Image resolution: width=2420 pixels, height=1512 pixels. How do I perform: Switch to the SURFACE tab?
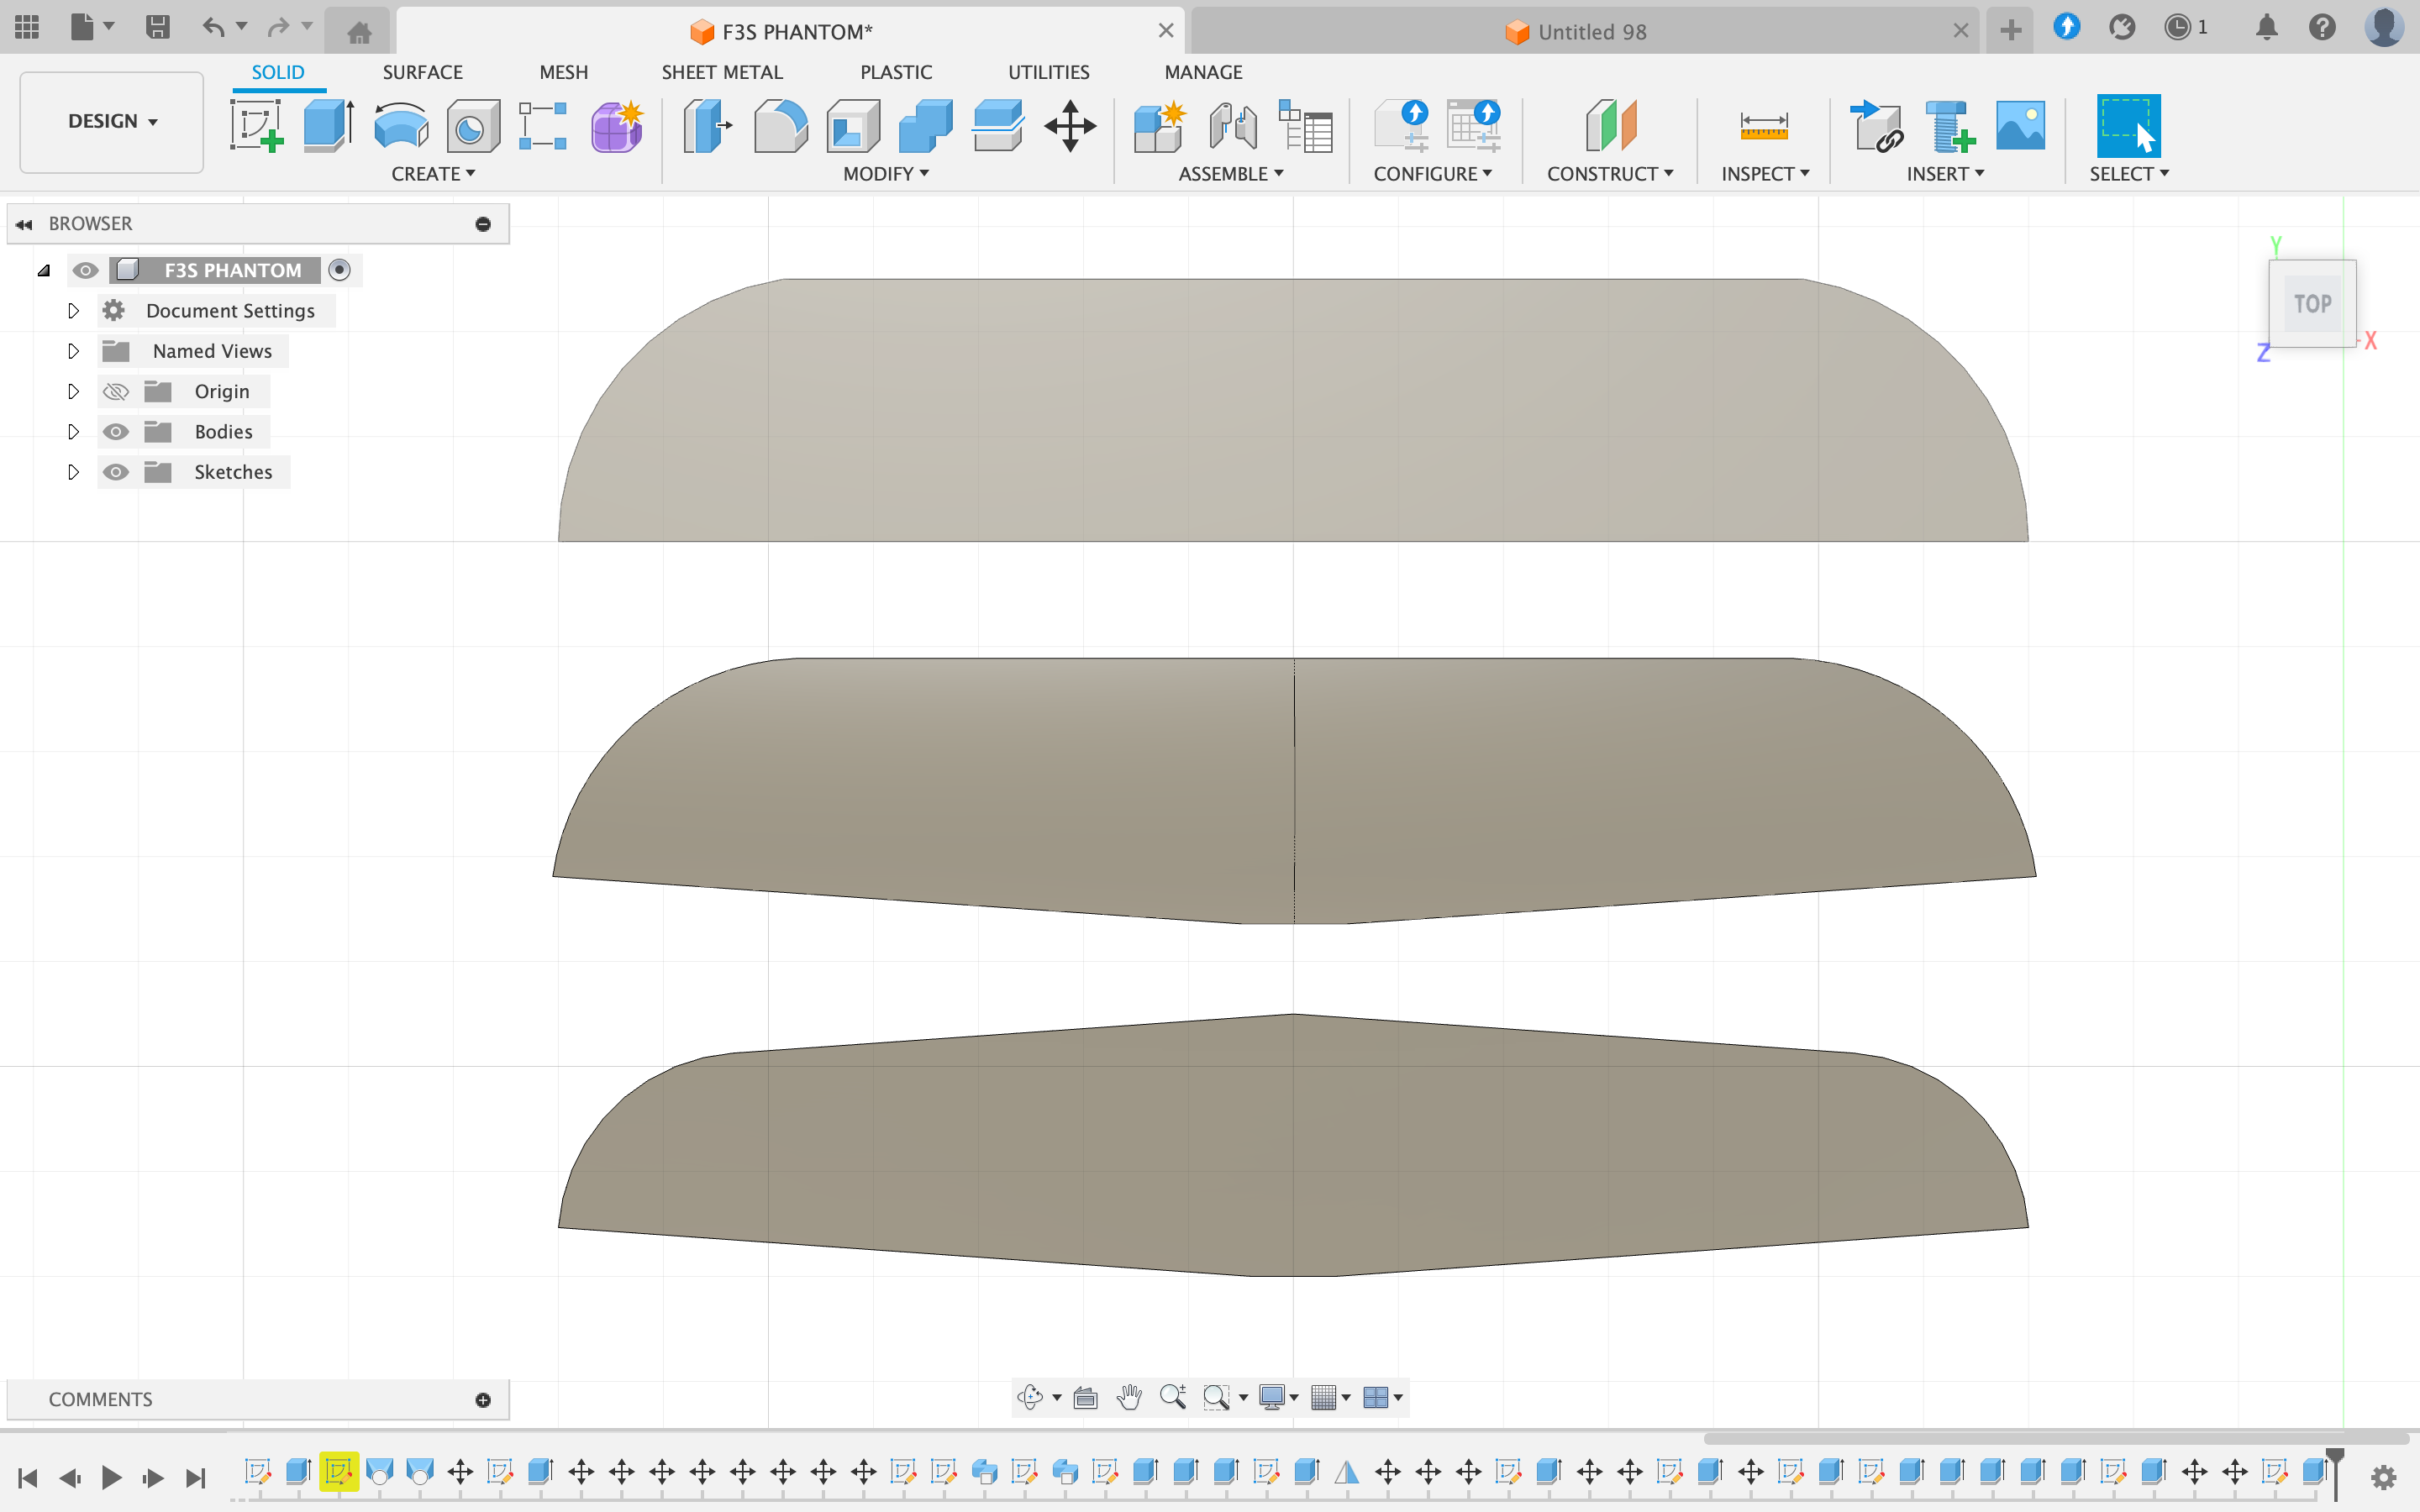click(x=422, y=71)
